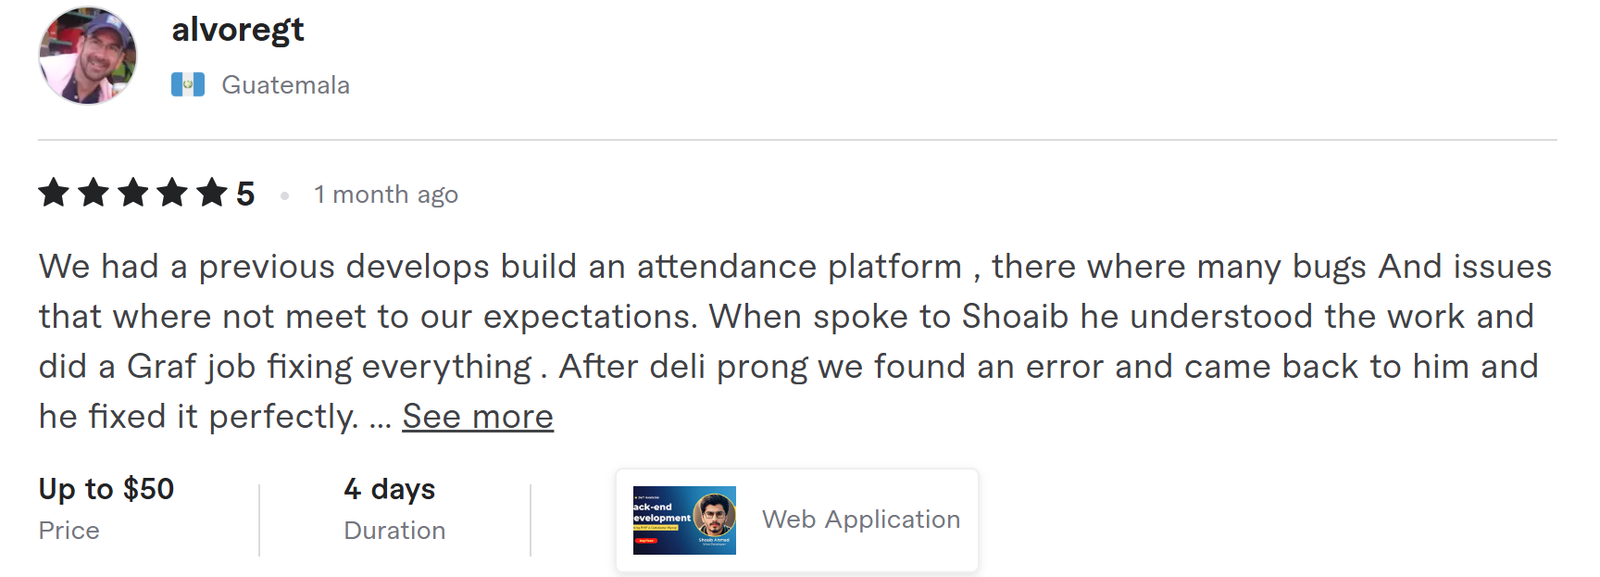
Task: Click the Guatemala flag icon
Action: tap(188, 85)
